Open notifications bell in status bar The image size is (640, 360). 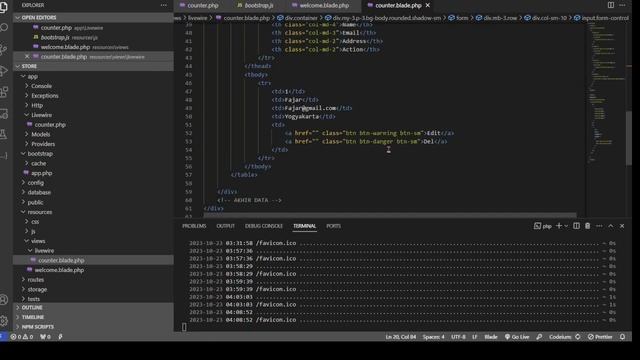[x=622, y=337]
